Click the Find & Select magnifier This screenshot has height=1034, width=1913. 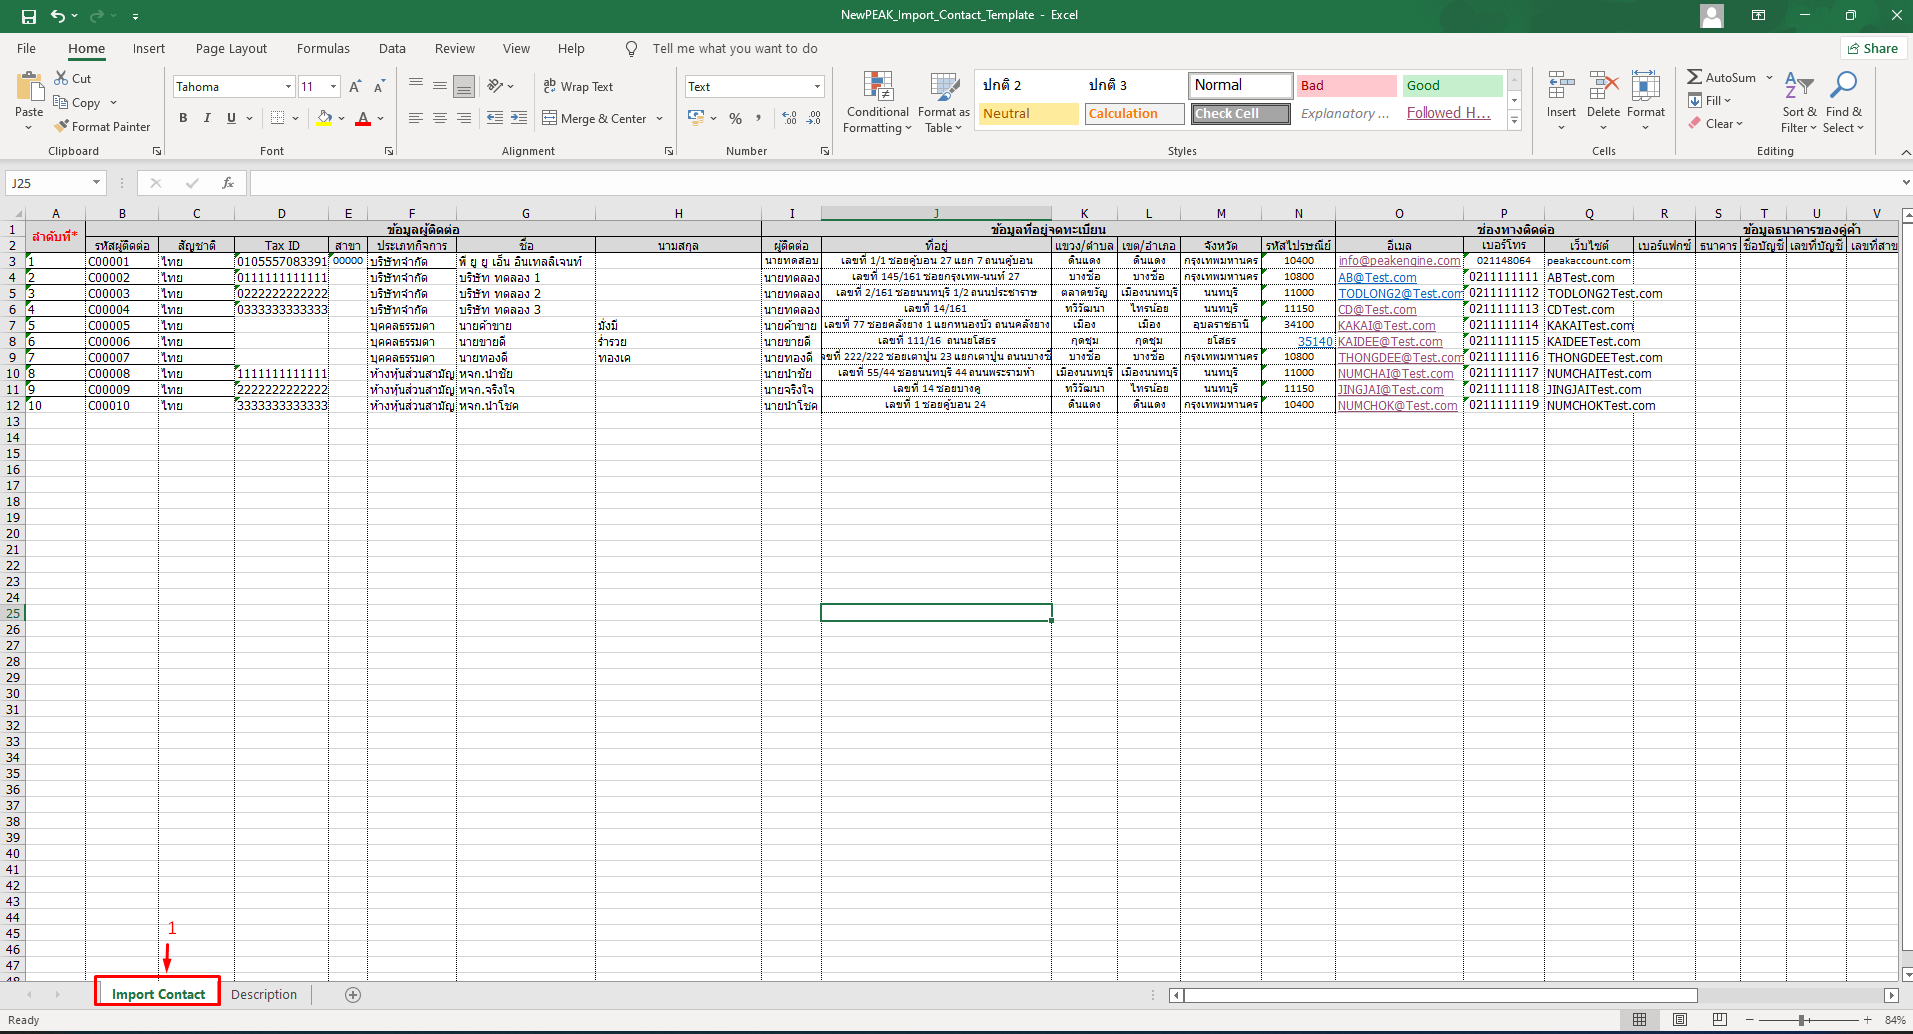click(1843, 86)
